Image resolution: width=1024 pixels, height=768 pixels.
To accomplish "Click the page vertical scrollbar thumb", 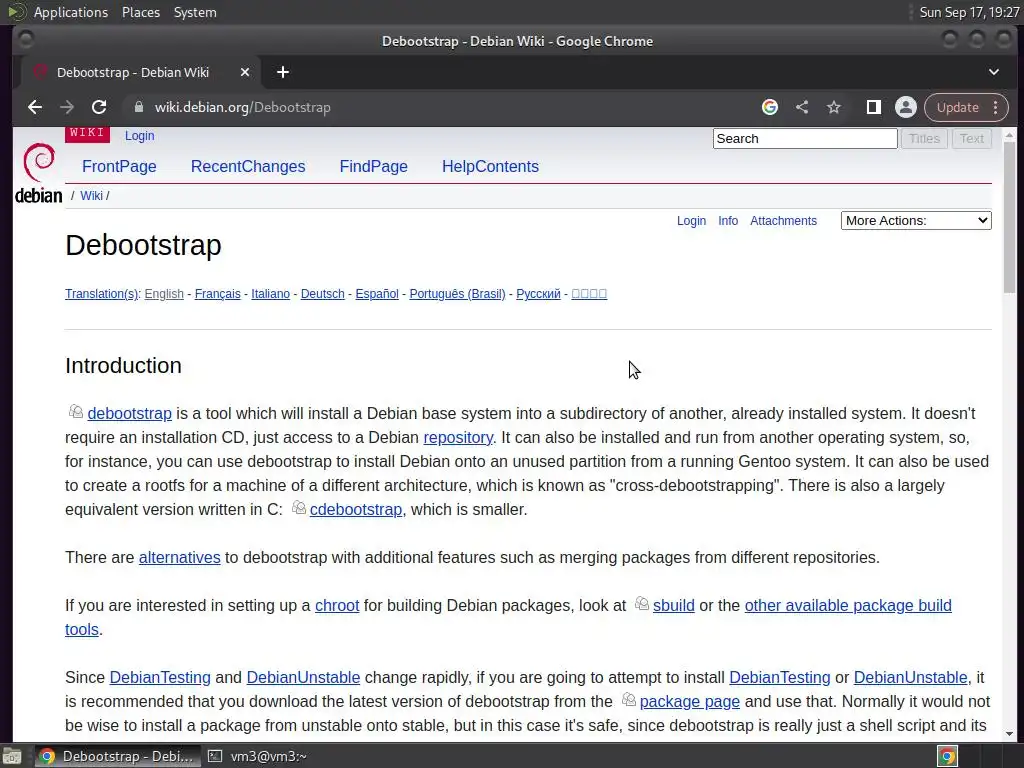I will point(1010,217).
